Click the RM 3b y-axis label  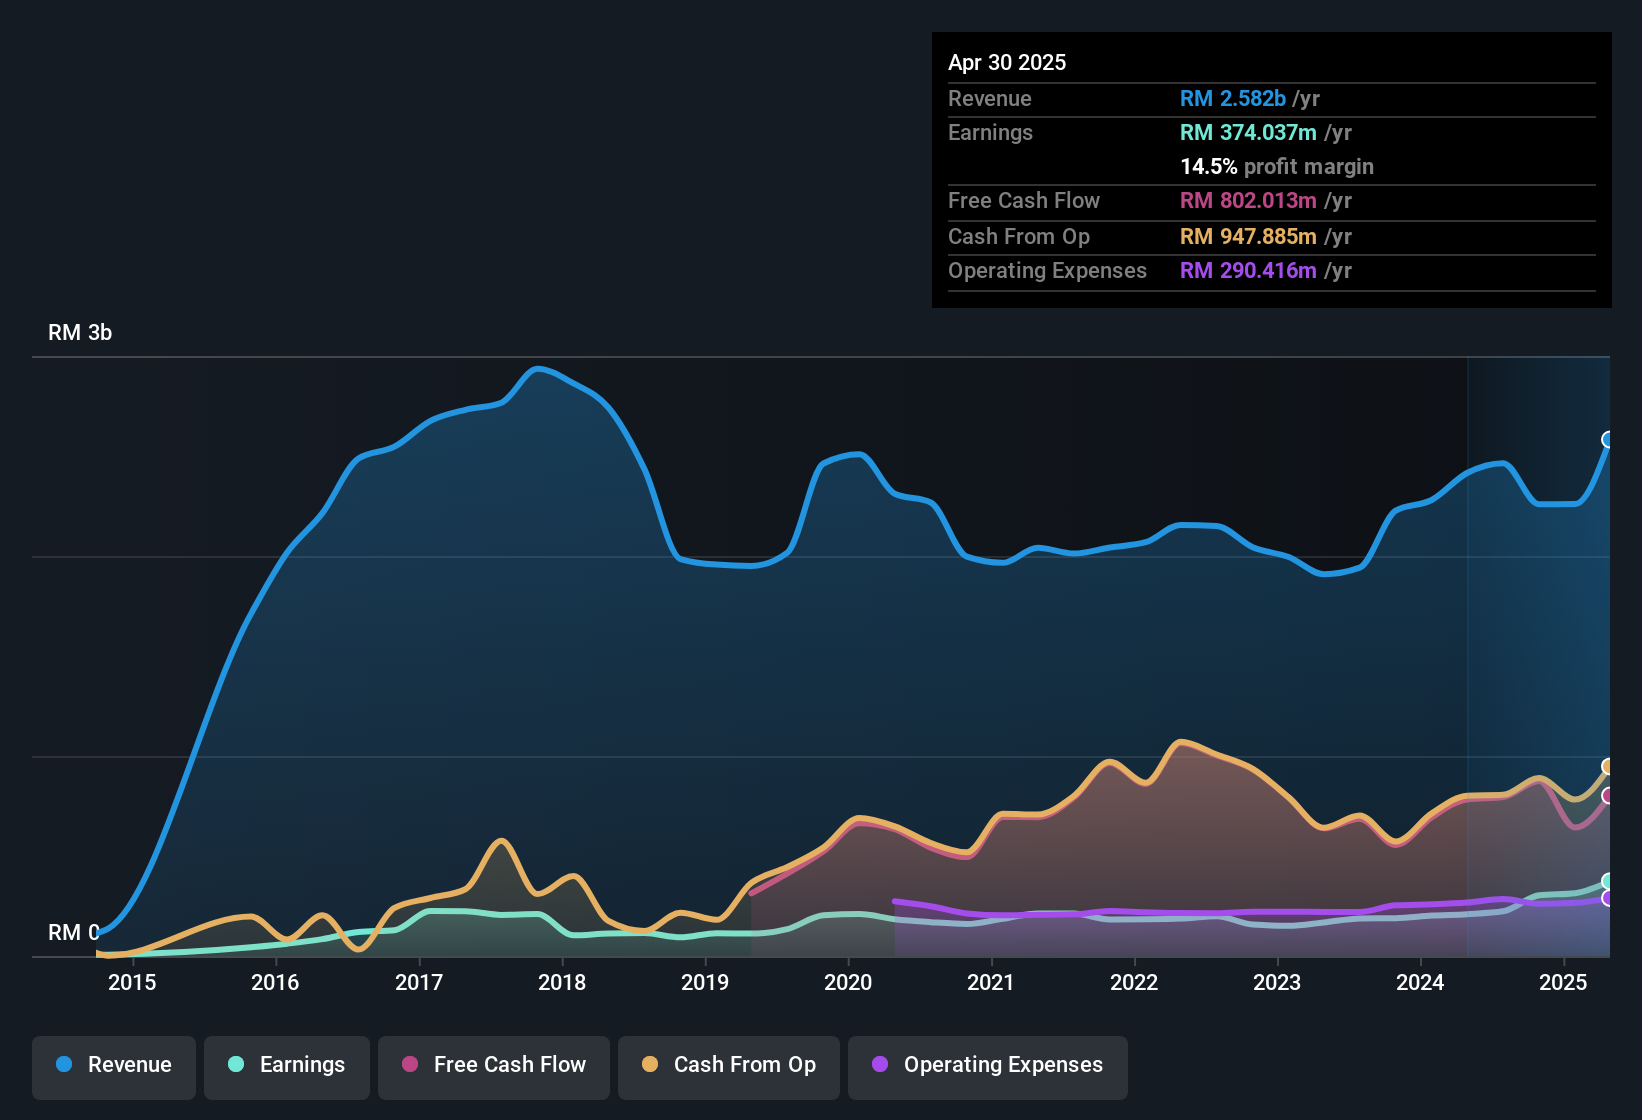pos(80,333)
